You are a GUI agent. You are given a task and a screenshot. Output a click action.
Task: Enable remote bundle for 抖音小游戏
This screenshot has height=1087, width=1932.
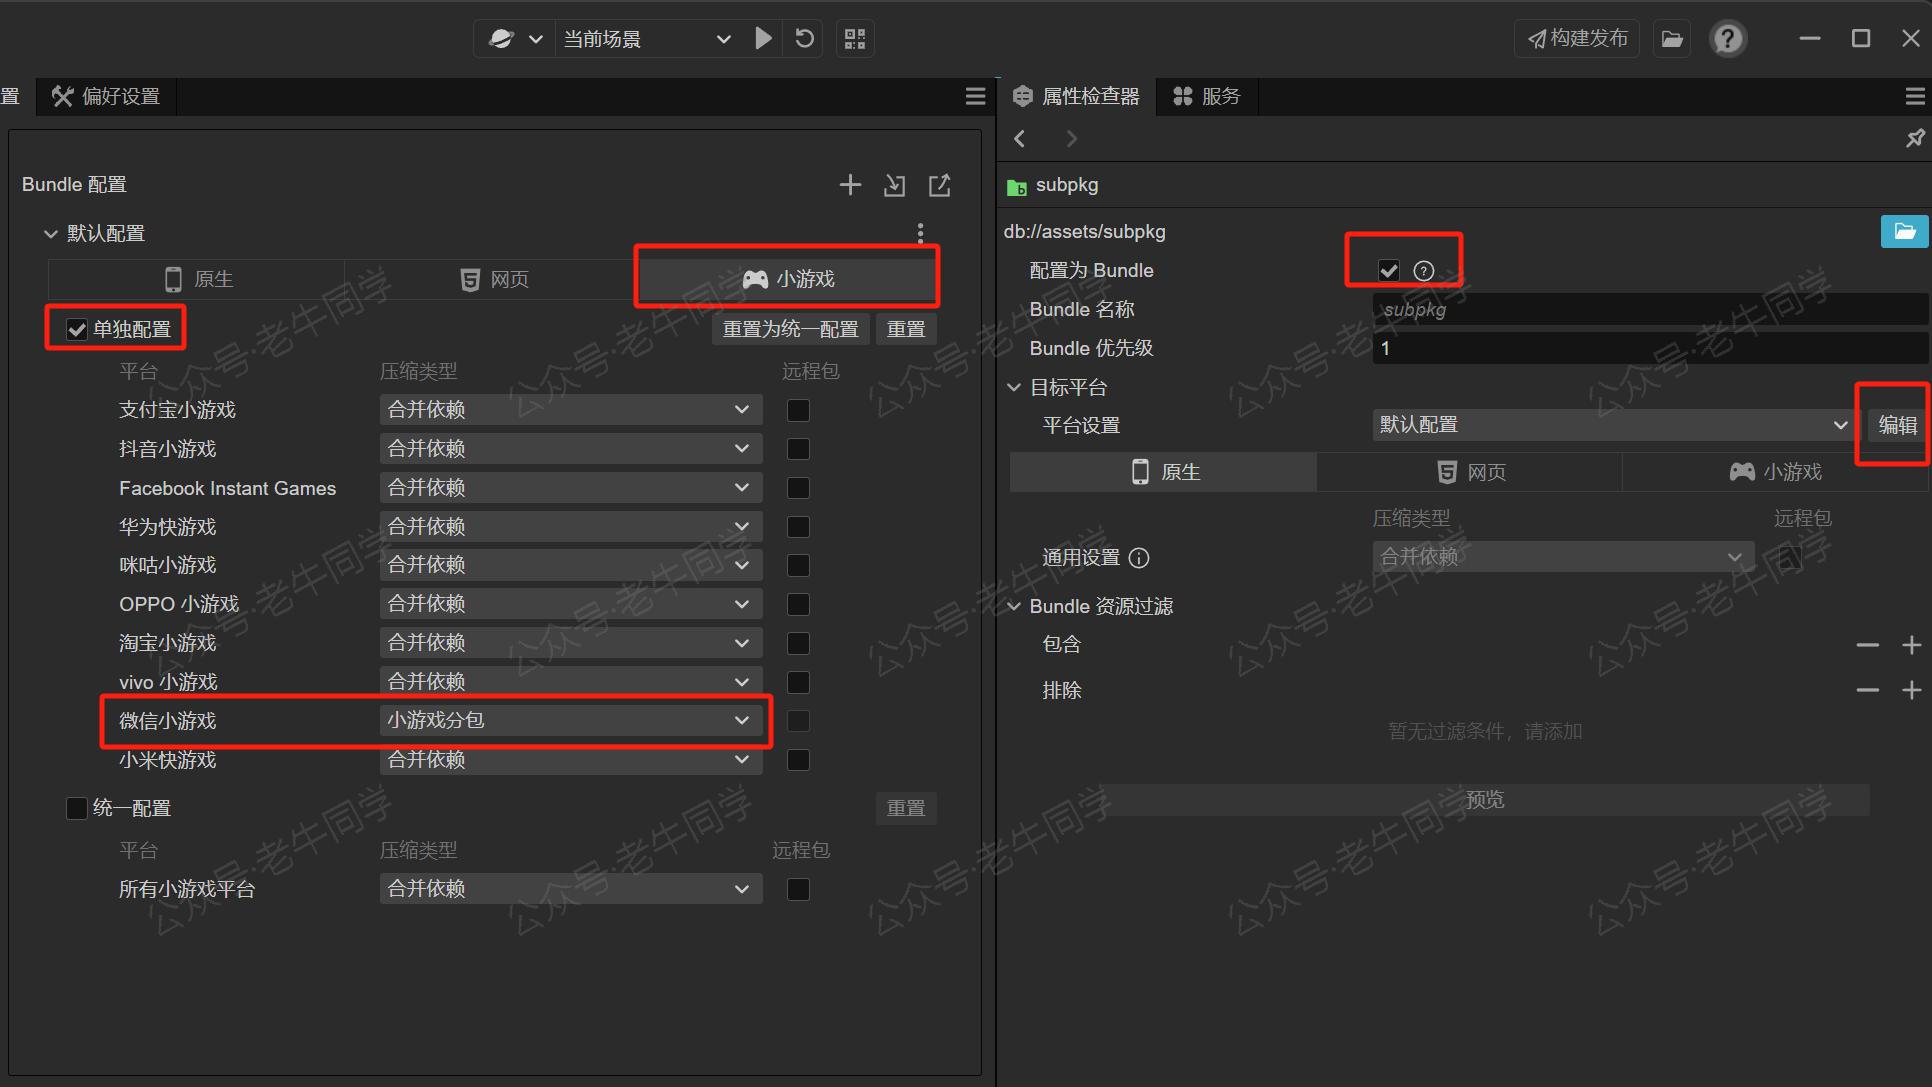798,449
